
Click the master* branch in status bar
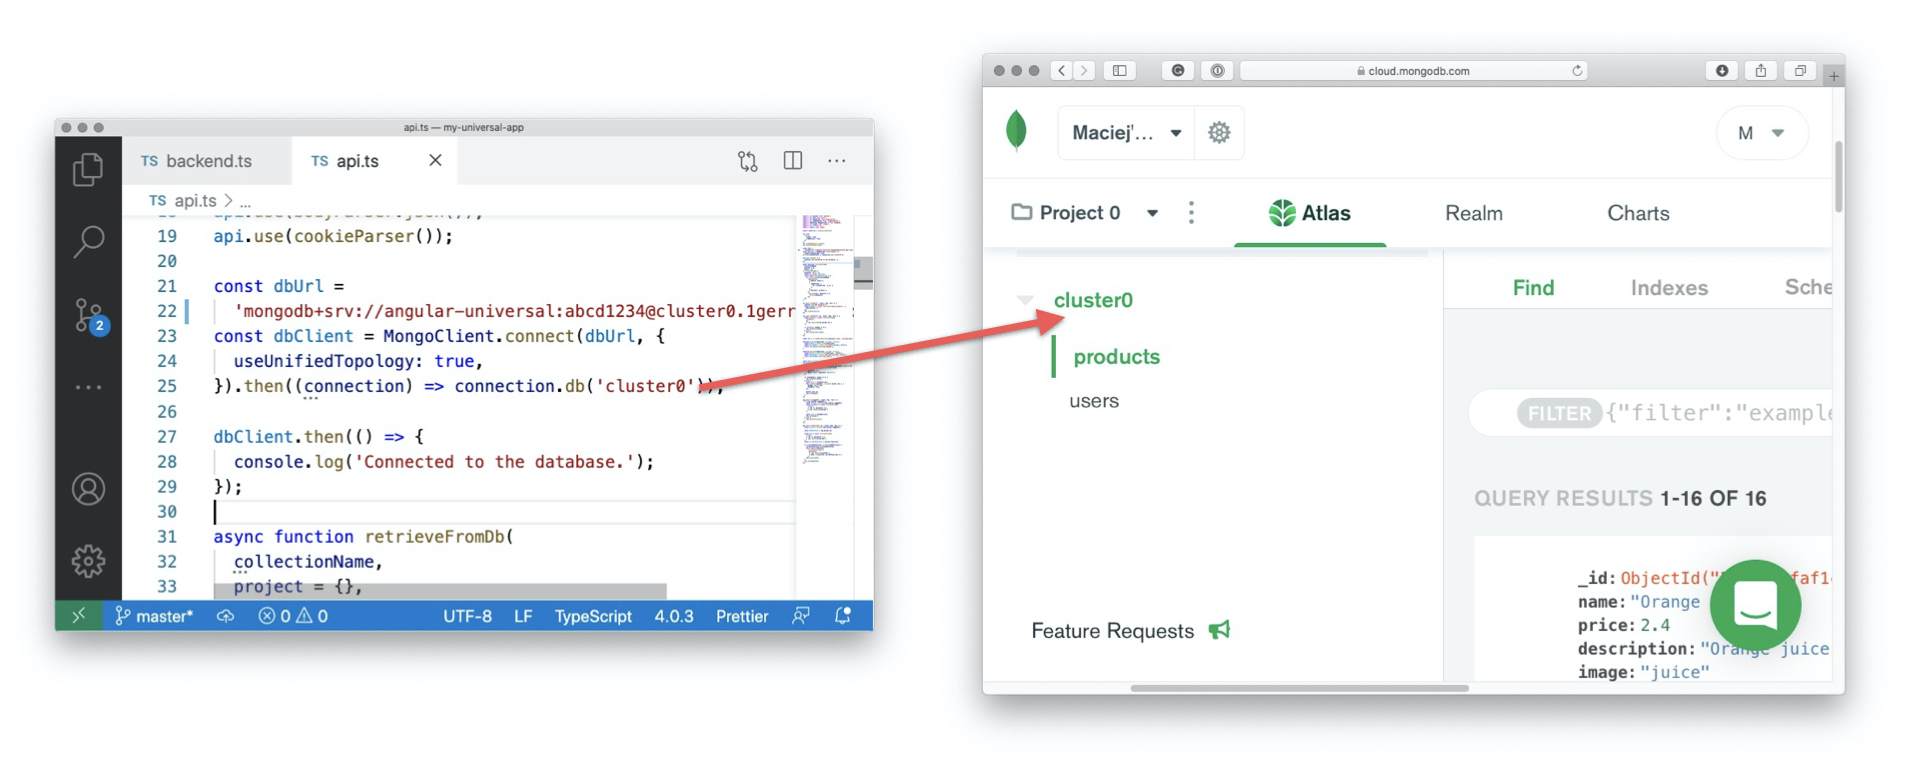point(154,616)
